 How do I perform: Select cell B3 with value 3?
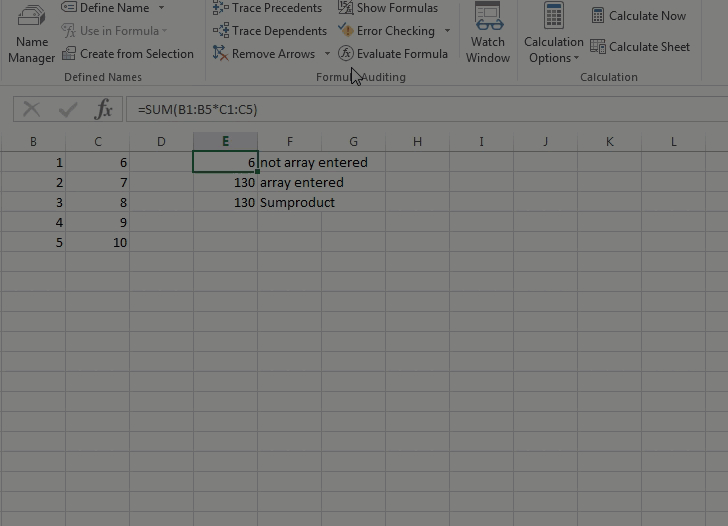pos(33,202)
